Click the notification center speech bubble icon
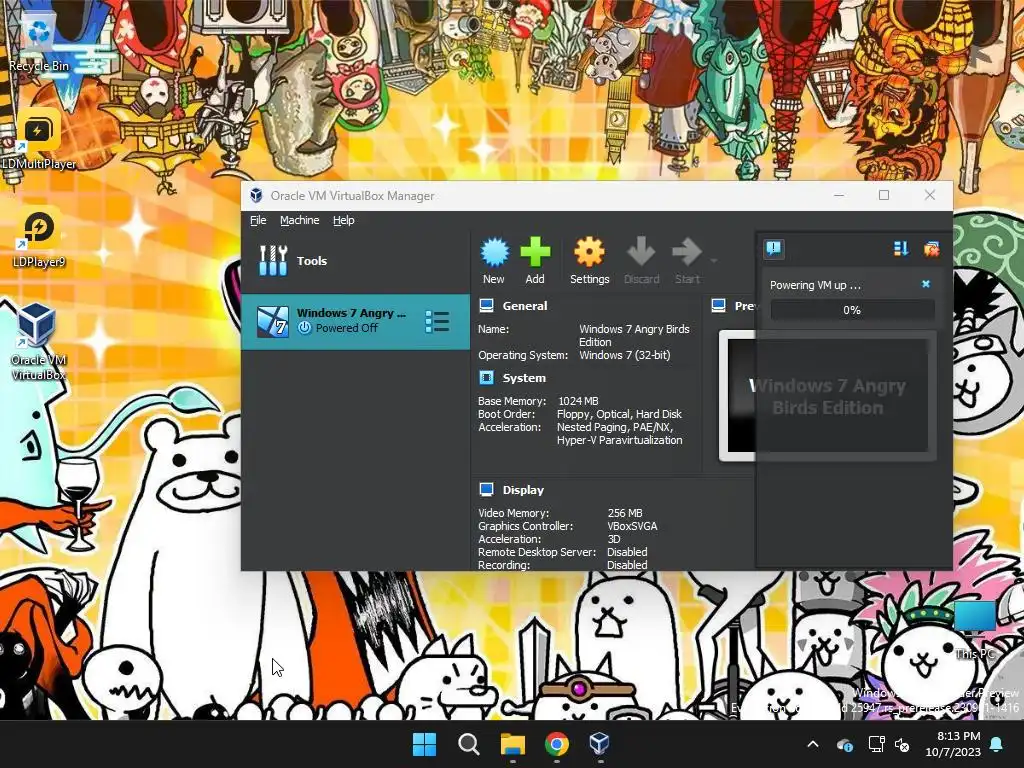The width and height of the screenshot is (1024, 768). click(x=774, y=249)
